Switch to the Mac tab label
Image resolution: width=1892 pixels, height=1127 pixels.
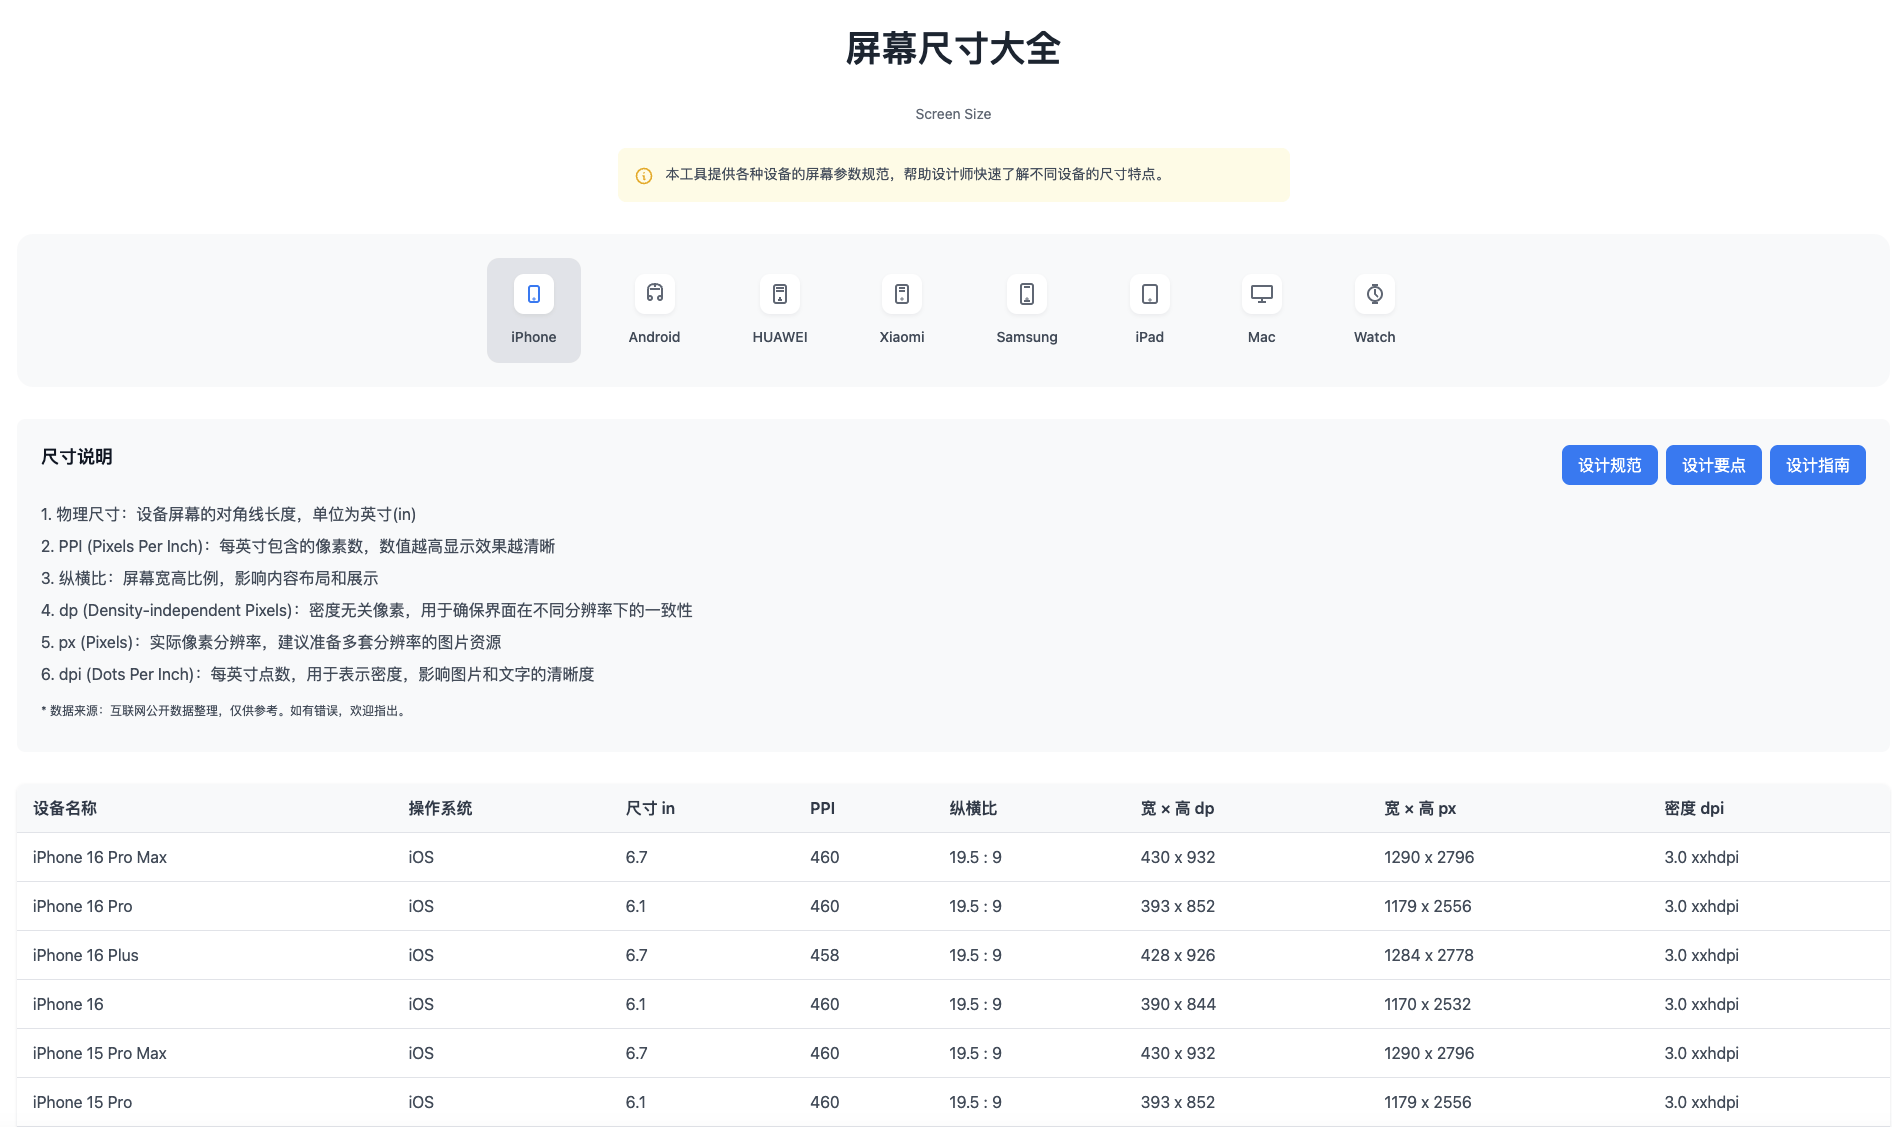click(x=1262, y=337)
